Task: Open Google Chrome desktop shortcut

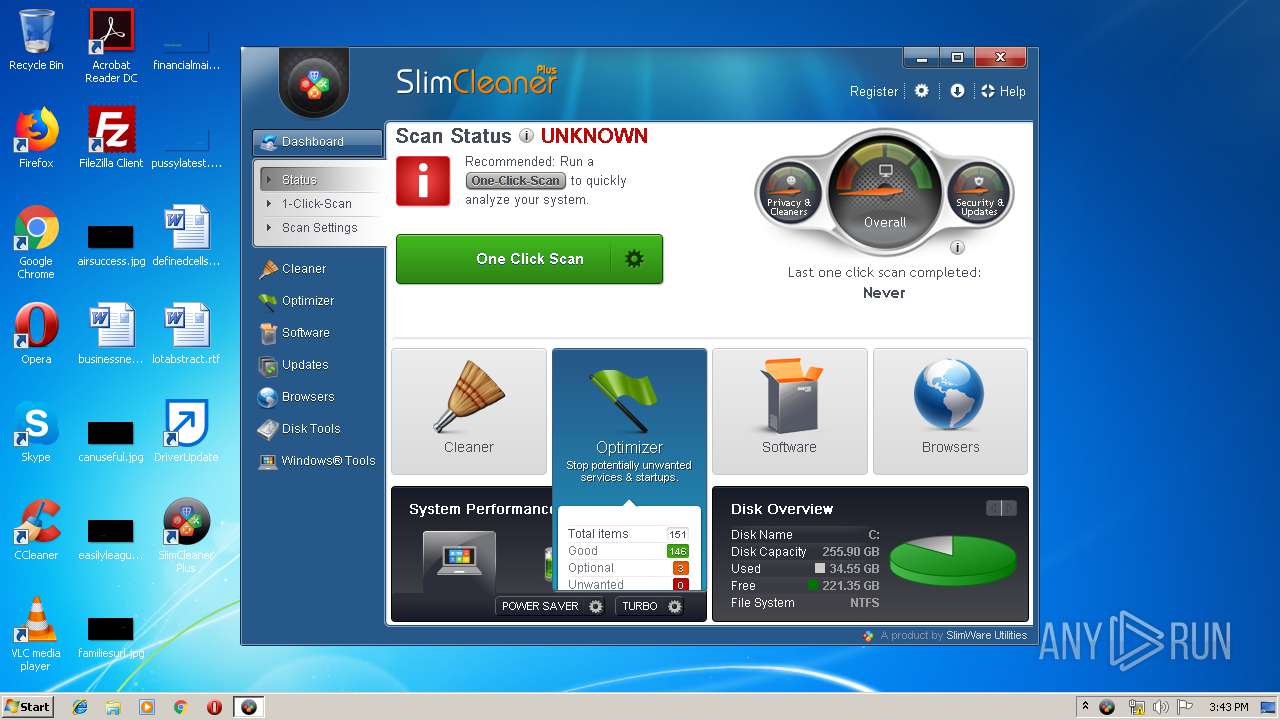Action: coord(36,242)
